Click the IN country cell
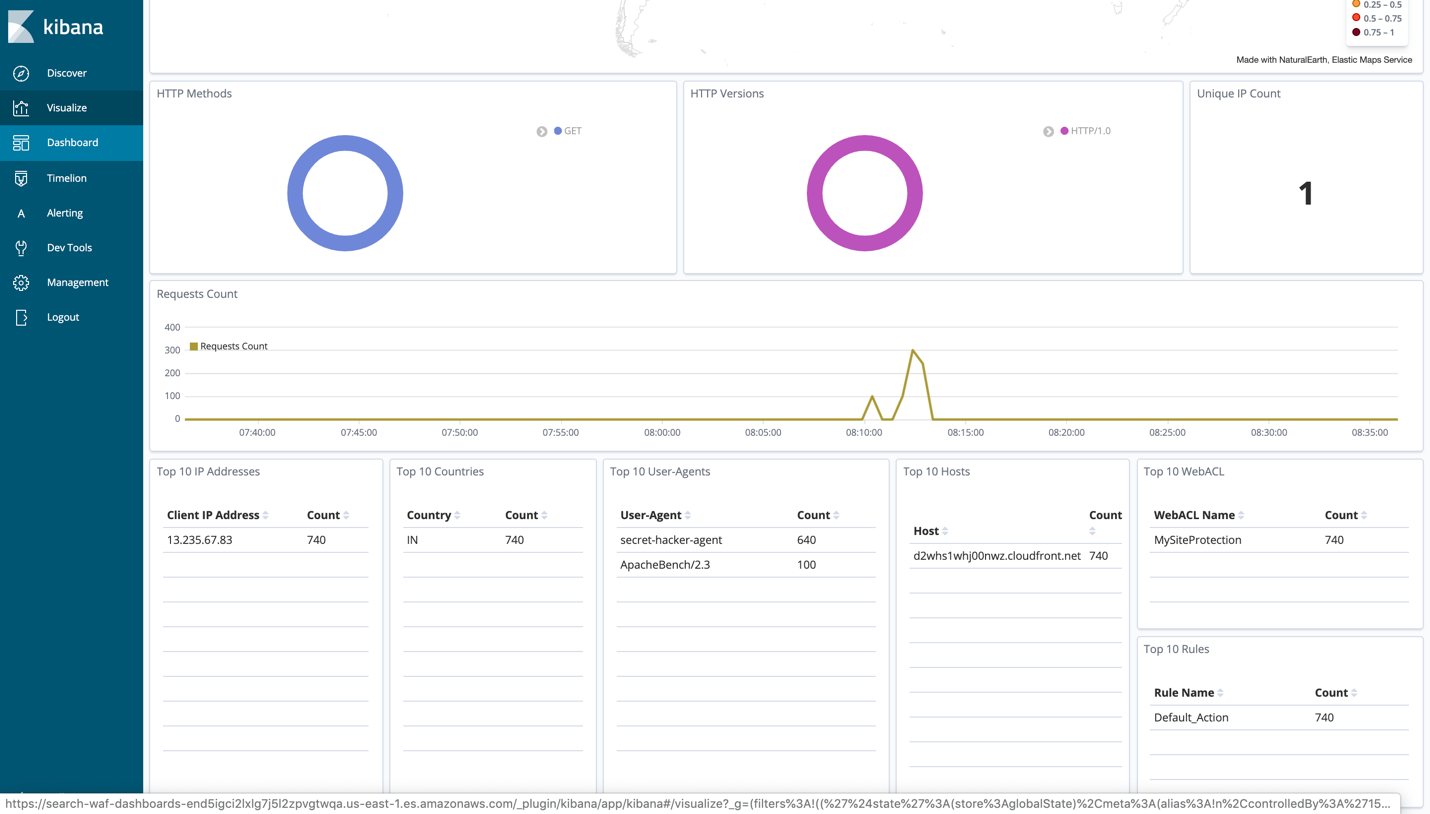1430x814 pixels. [x=412, y=540]
